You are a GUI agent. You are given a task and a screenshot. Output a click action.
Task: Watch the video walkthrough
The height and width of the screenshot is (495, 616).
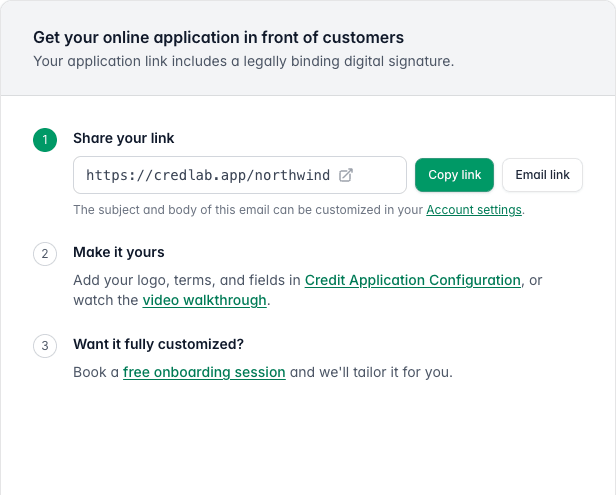[x=204, y=300]
